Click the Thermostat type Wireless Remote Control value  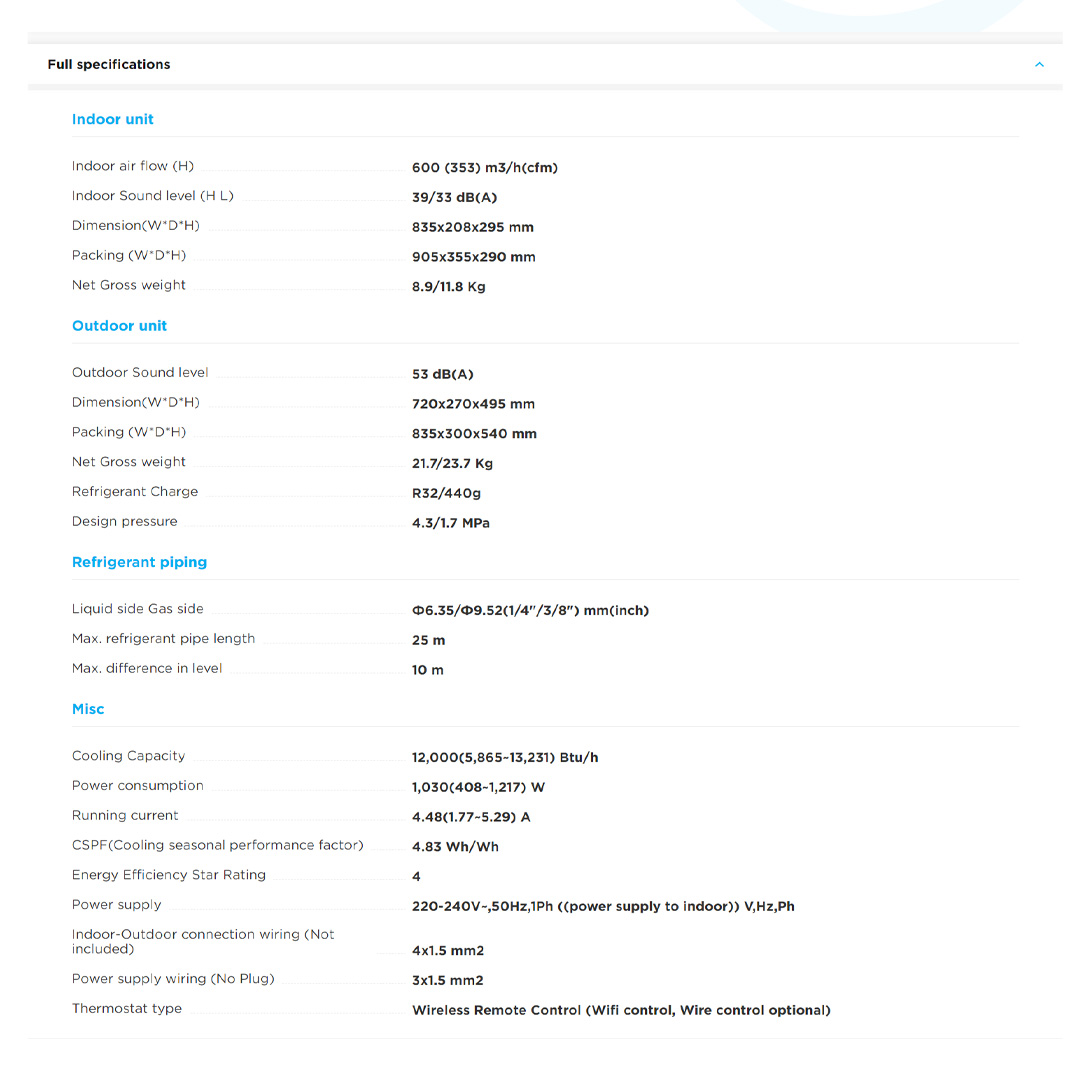point(621,1010)
